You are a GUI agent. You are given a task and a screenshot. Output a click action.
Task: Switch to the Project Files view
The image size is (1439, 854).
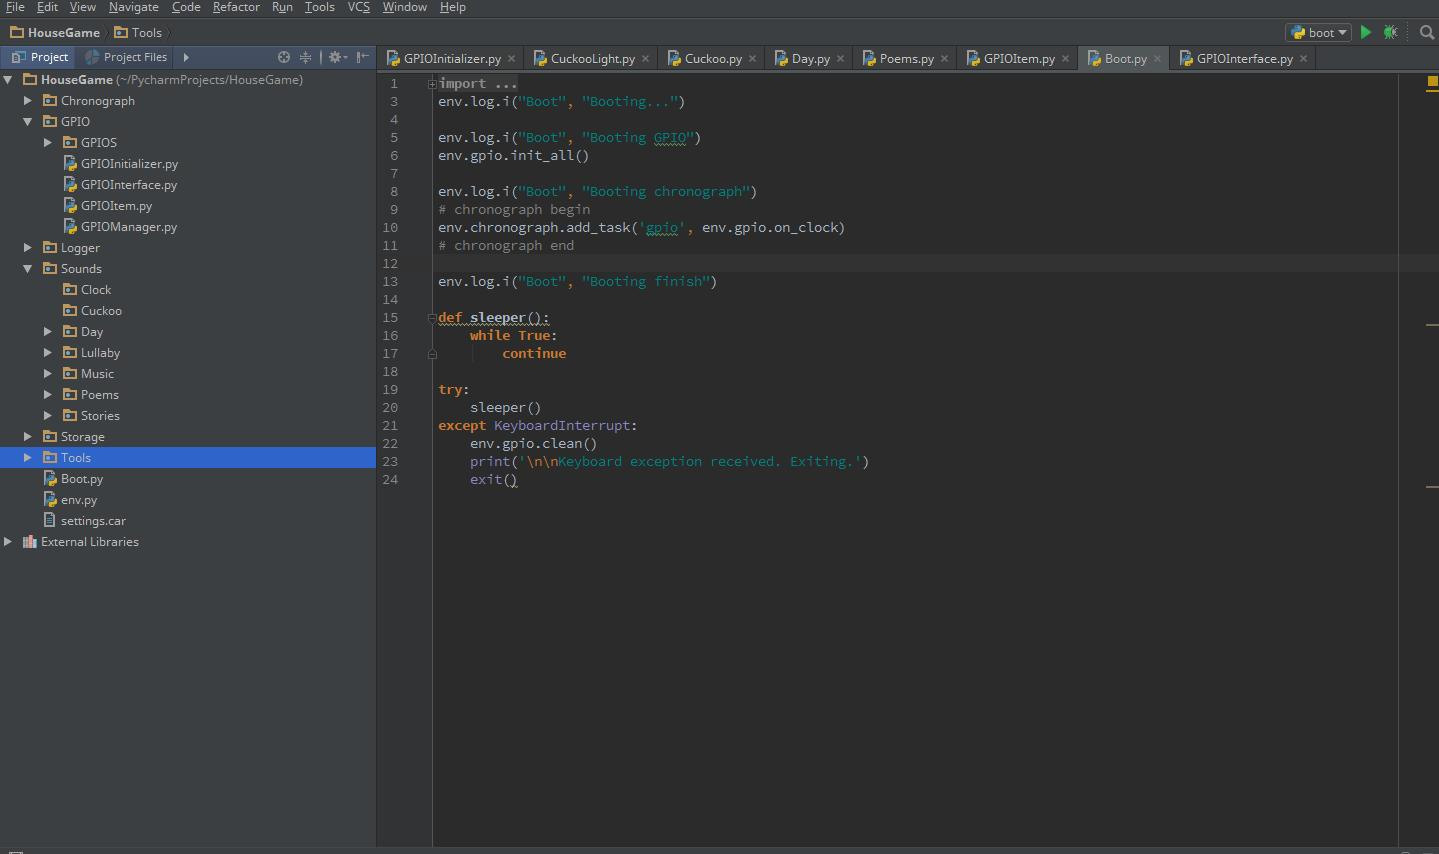coord(126,56)
